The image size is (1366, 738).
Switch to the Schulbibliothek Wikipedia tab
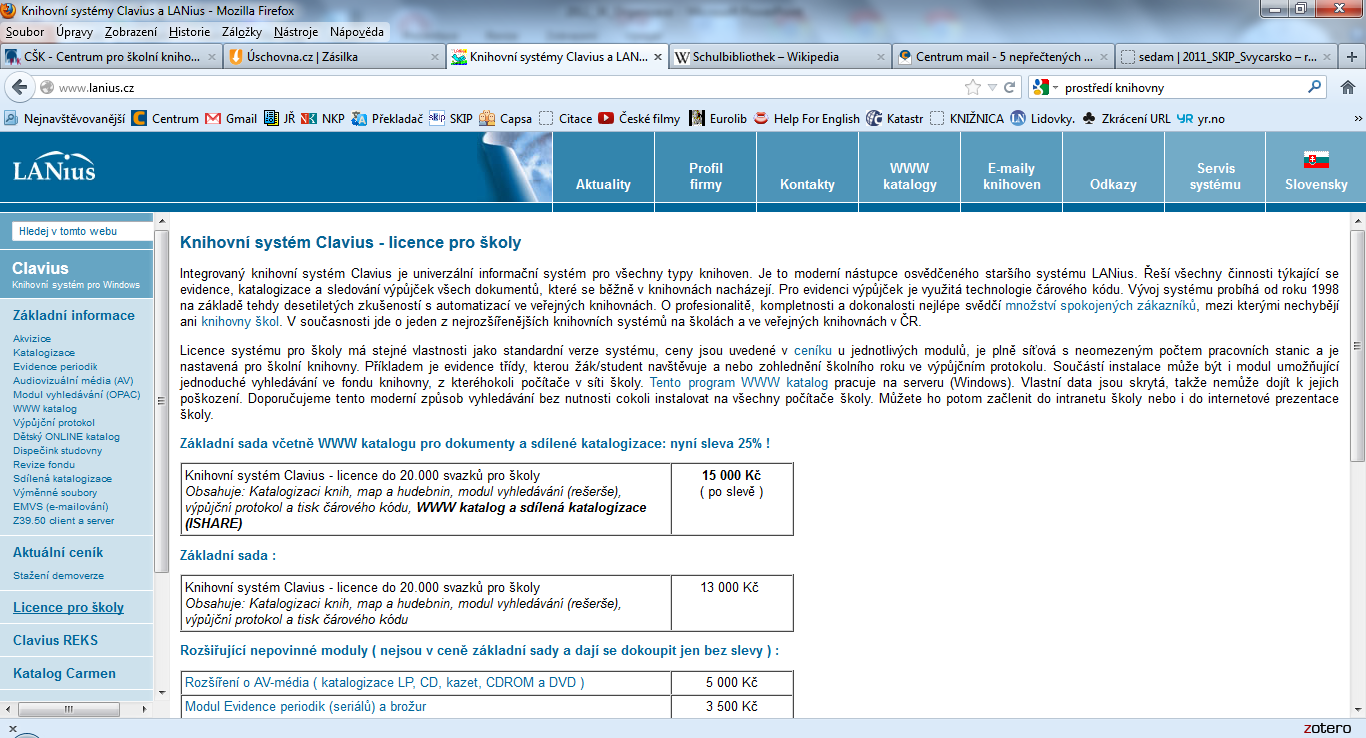778,57
